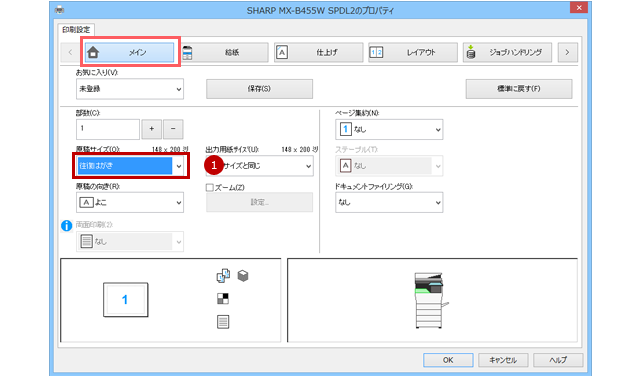Screen dimensions: 640x376
Task: Click the 標準に戻す(F) button
Action: point(519,89)
